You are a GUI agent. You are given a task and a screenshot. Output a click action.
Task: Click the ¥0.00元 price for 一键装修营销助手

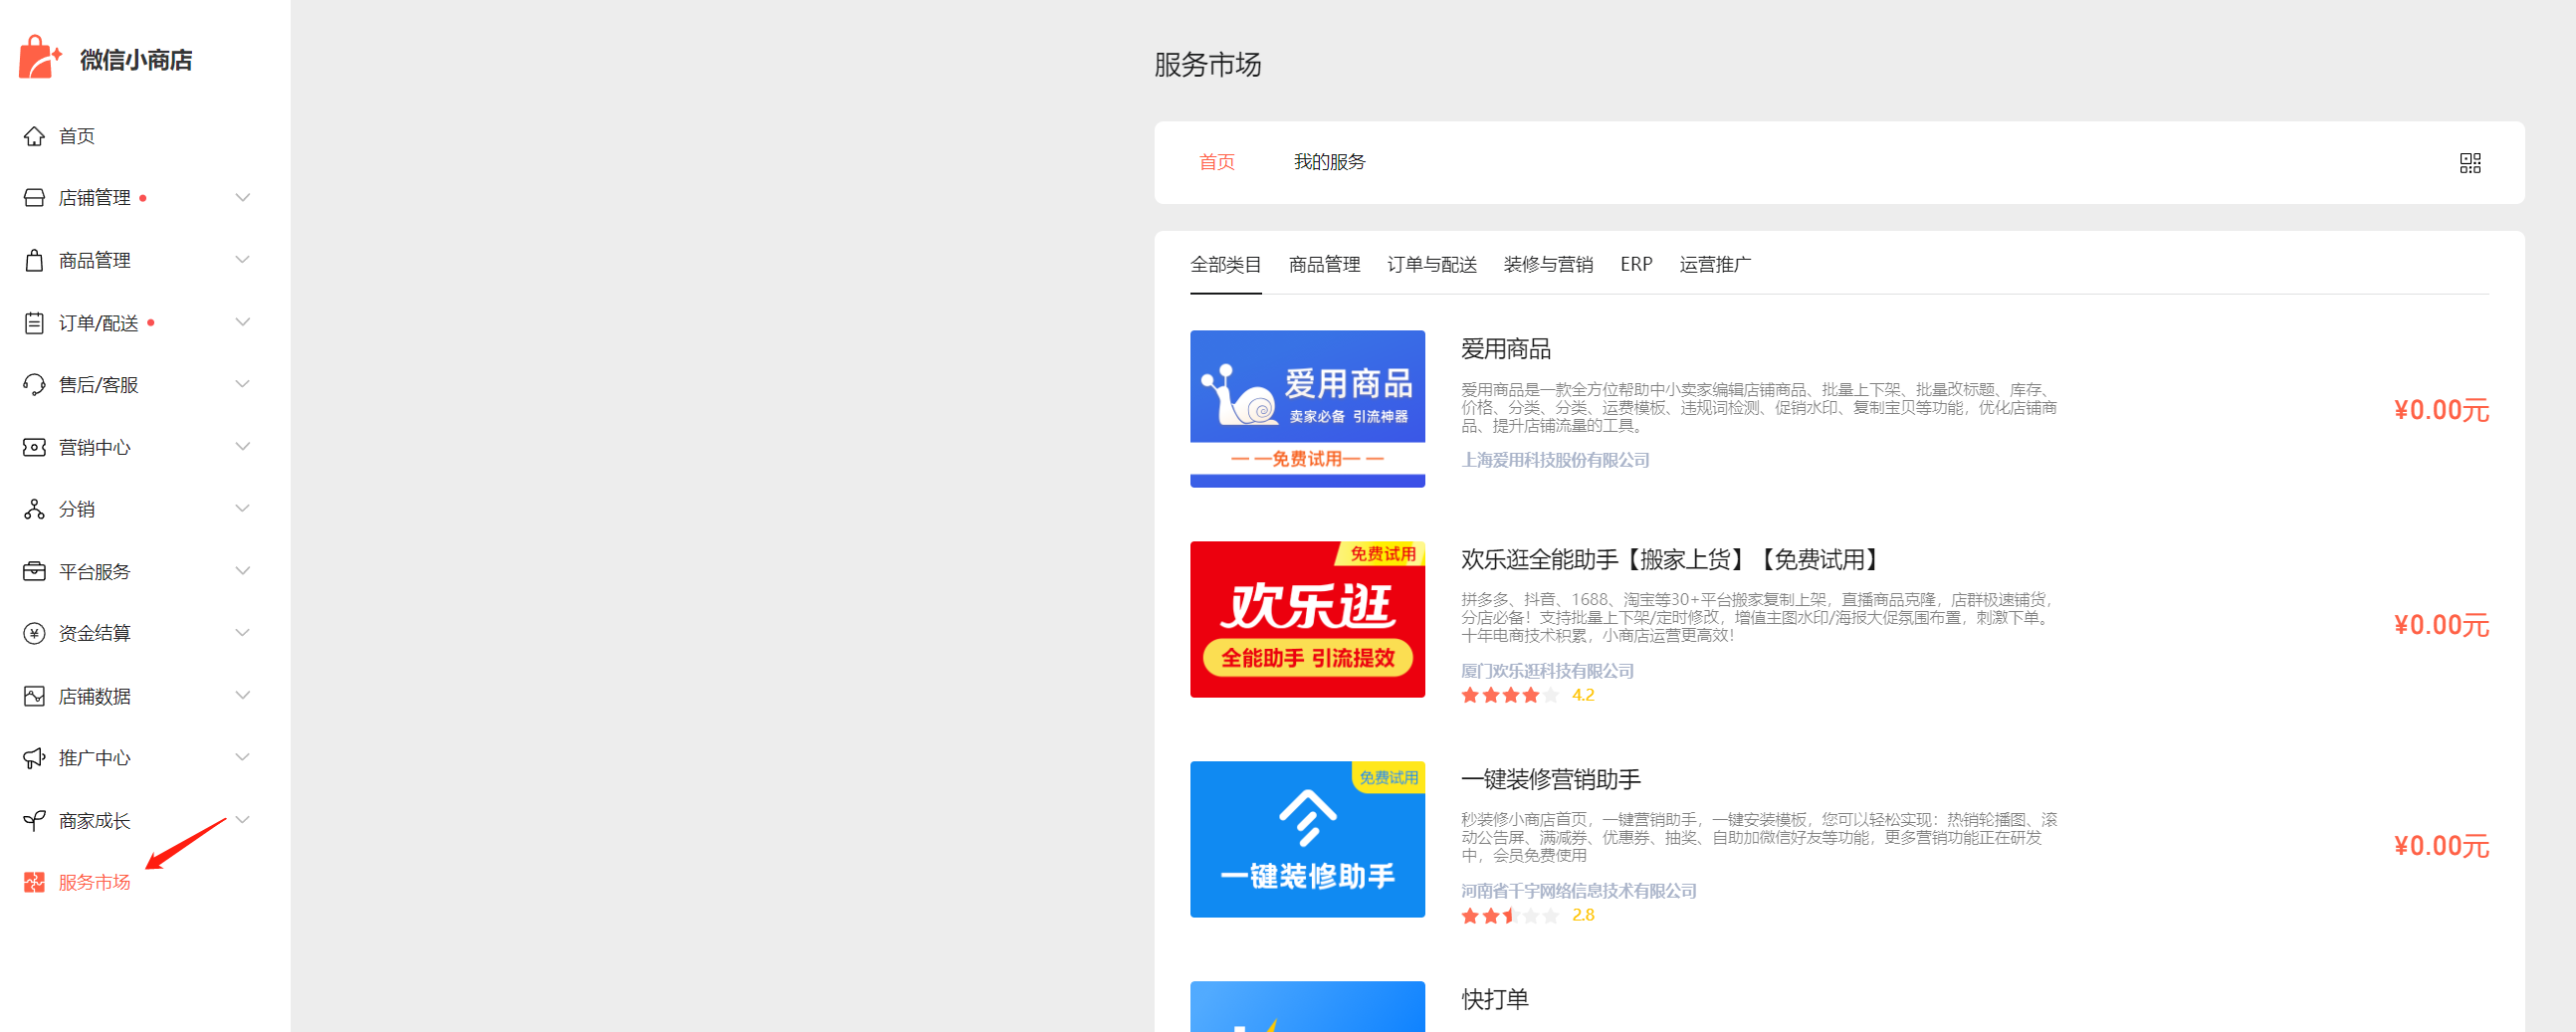pos(2440,846)
